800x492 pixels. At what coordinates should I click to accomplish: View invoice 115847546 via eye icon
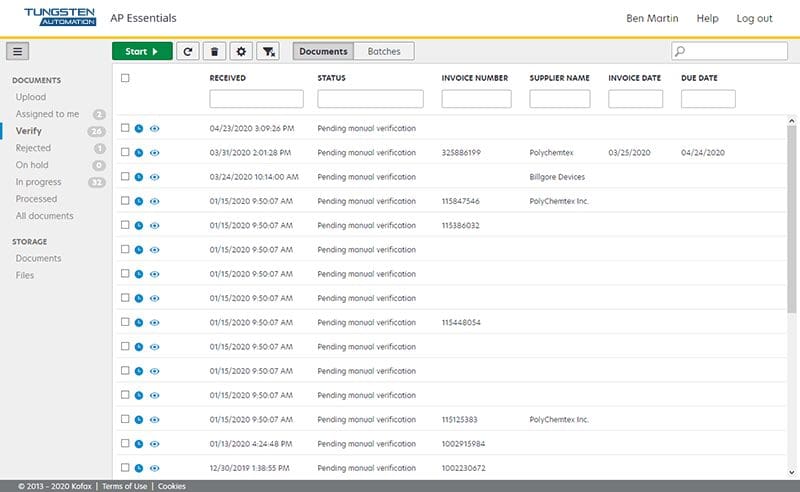pyautogui.click(x=155, y=201)
